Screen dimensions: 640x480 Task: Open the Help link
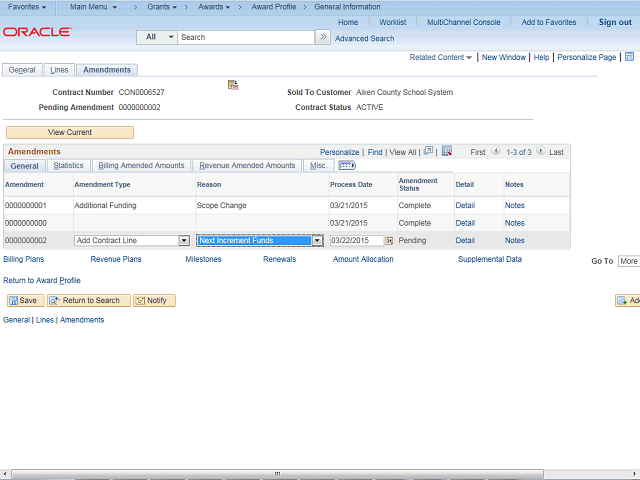click(x=541, y=57)
